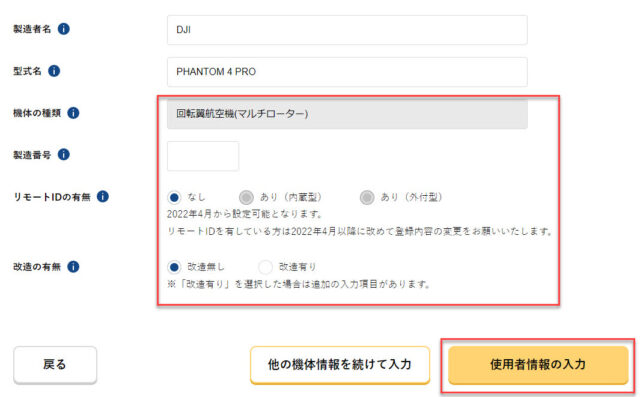This screenshot has height=397, width=640.
Task: Select あり（外付型）radio option
Action: (x=367, y=197)
